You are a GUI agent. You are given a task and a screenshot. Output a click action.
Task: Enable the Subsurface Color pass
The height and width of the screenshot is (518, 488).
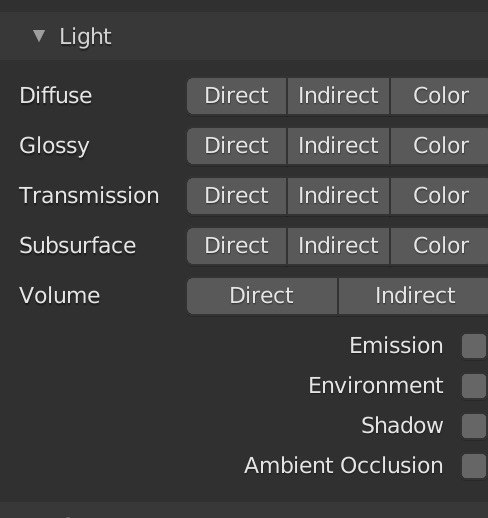pos(439,246)
